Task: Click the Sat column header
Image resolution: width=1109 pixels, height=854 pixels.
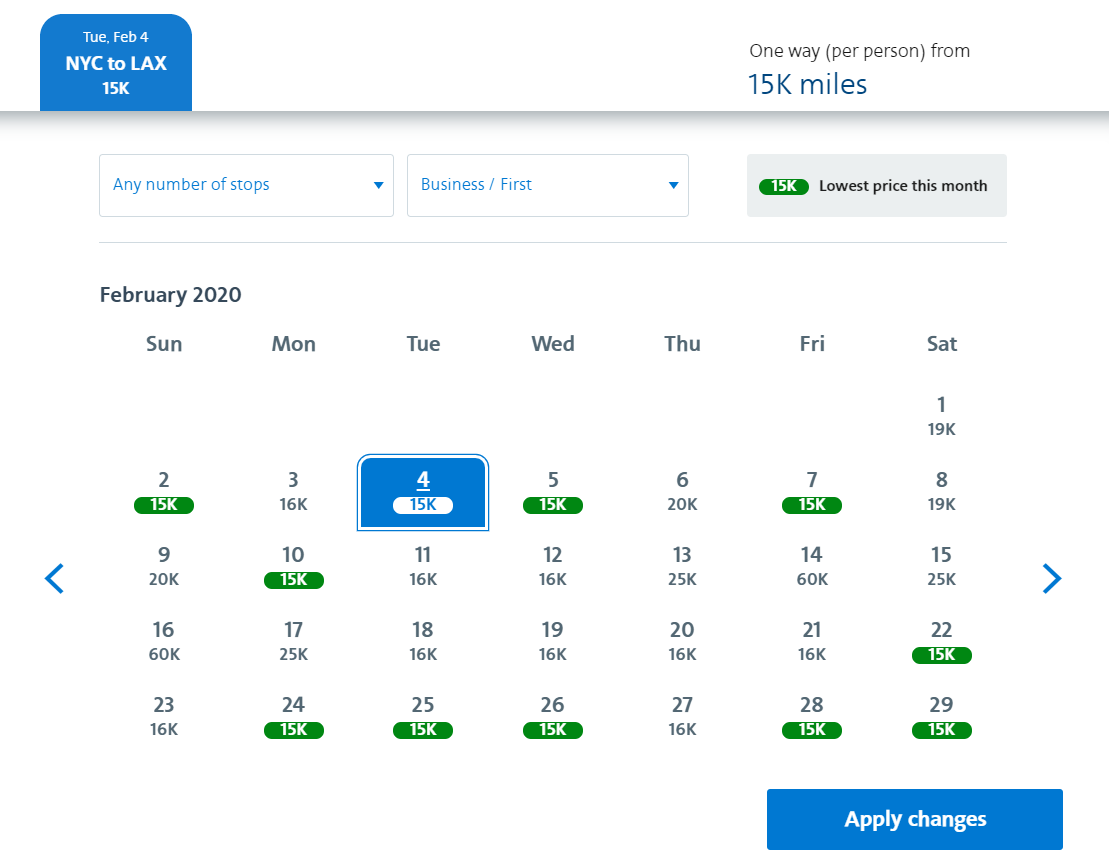Action: pos(941,344)
